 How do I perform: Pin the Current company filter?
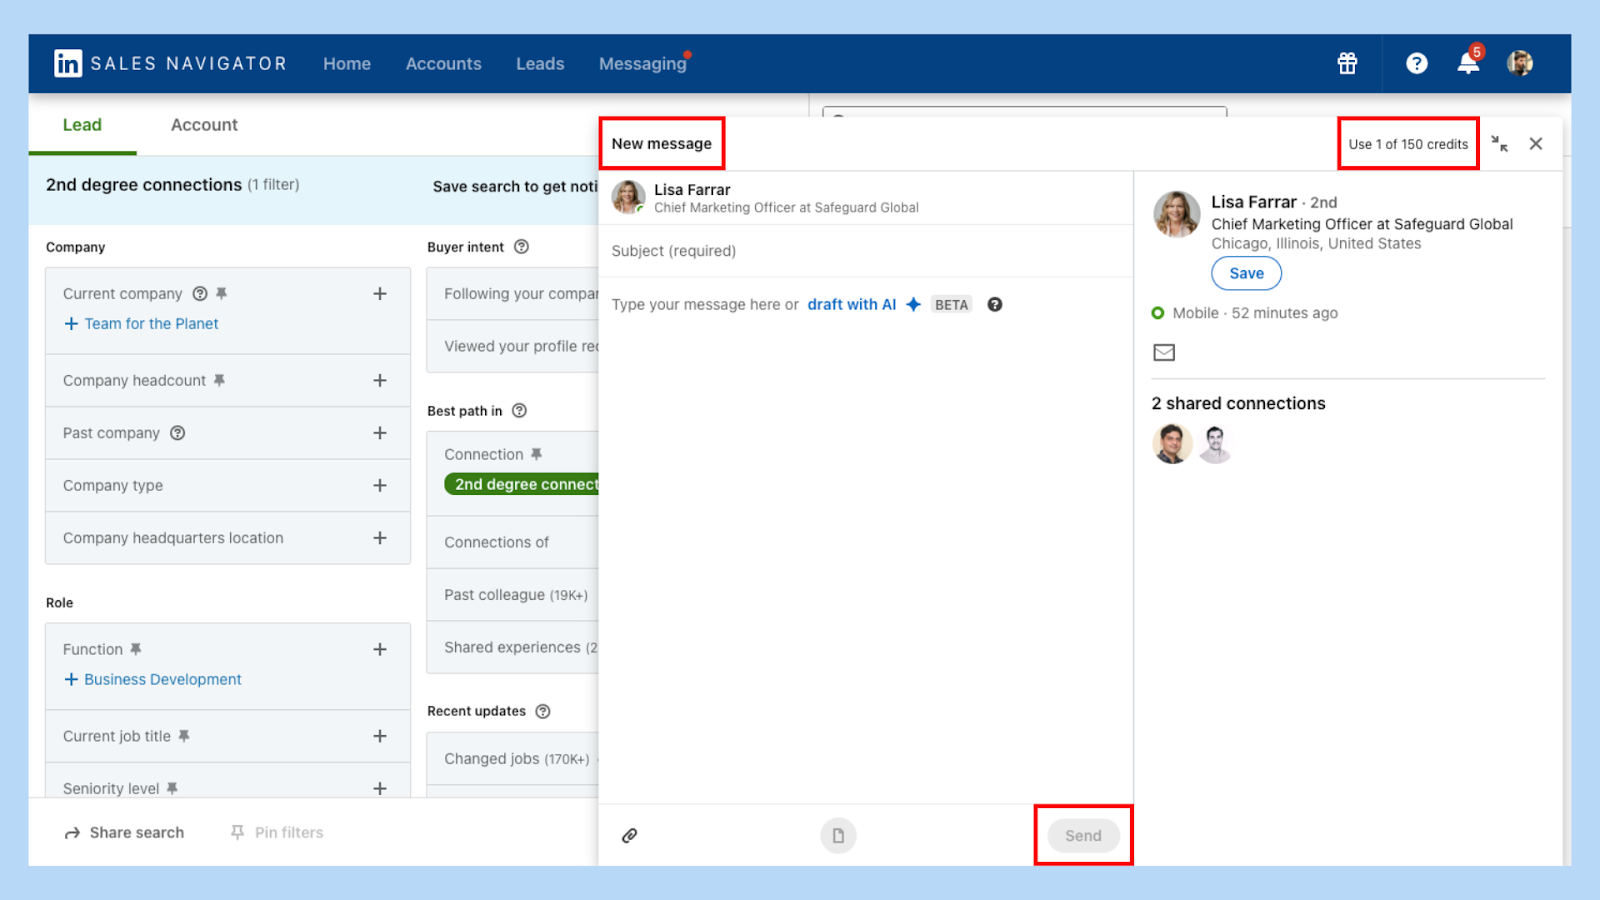[x=222, y=293]
